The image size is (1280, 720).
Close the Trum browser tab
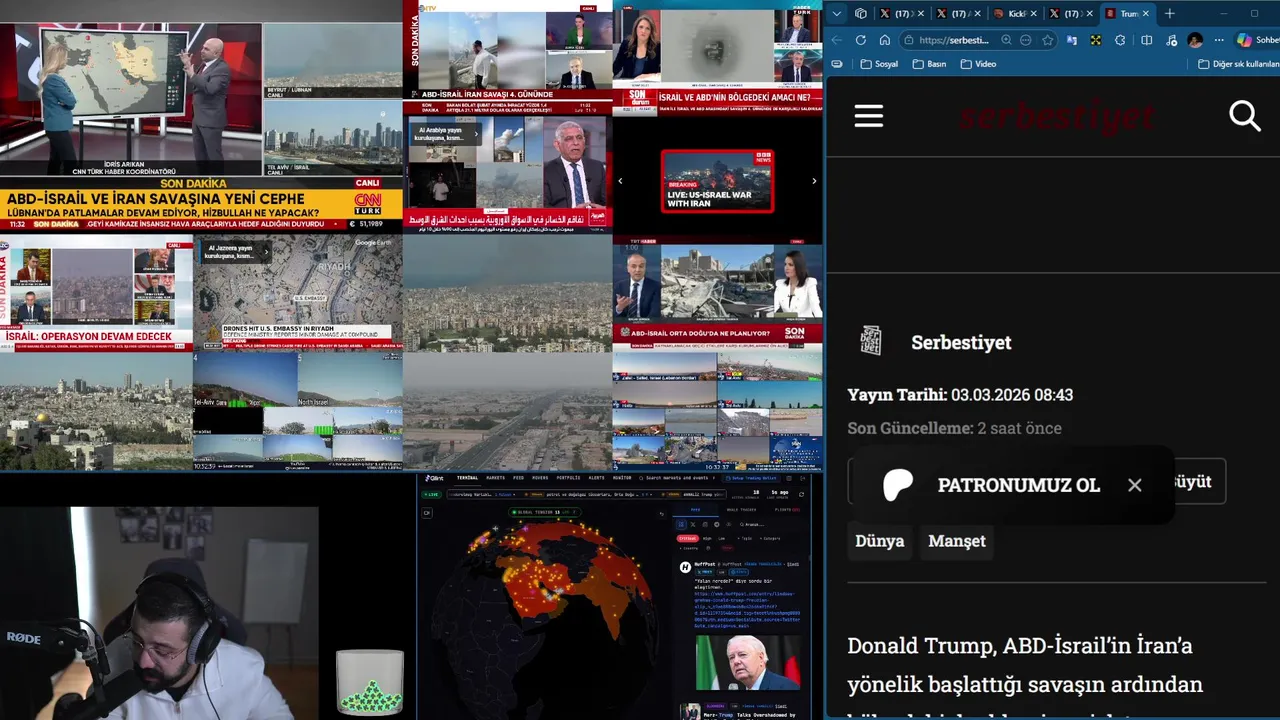(x=1146, y=14)
